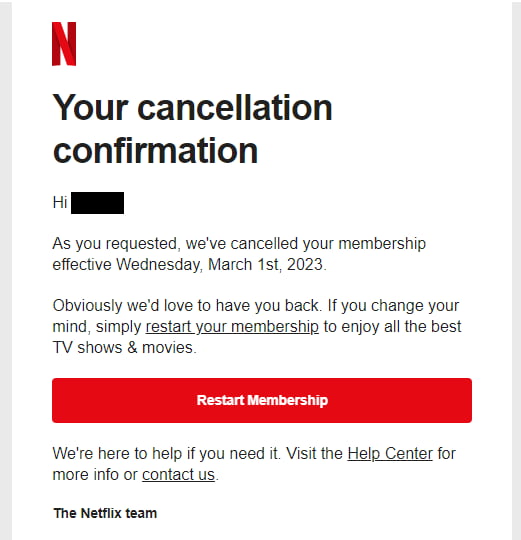Click the "As you requested" sentence
Image resolution: width=521 pixels, height=540 pixels.
[116, 244]
